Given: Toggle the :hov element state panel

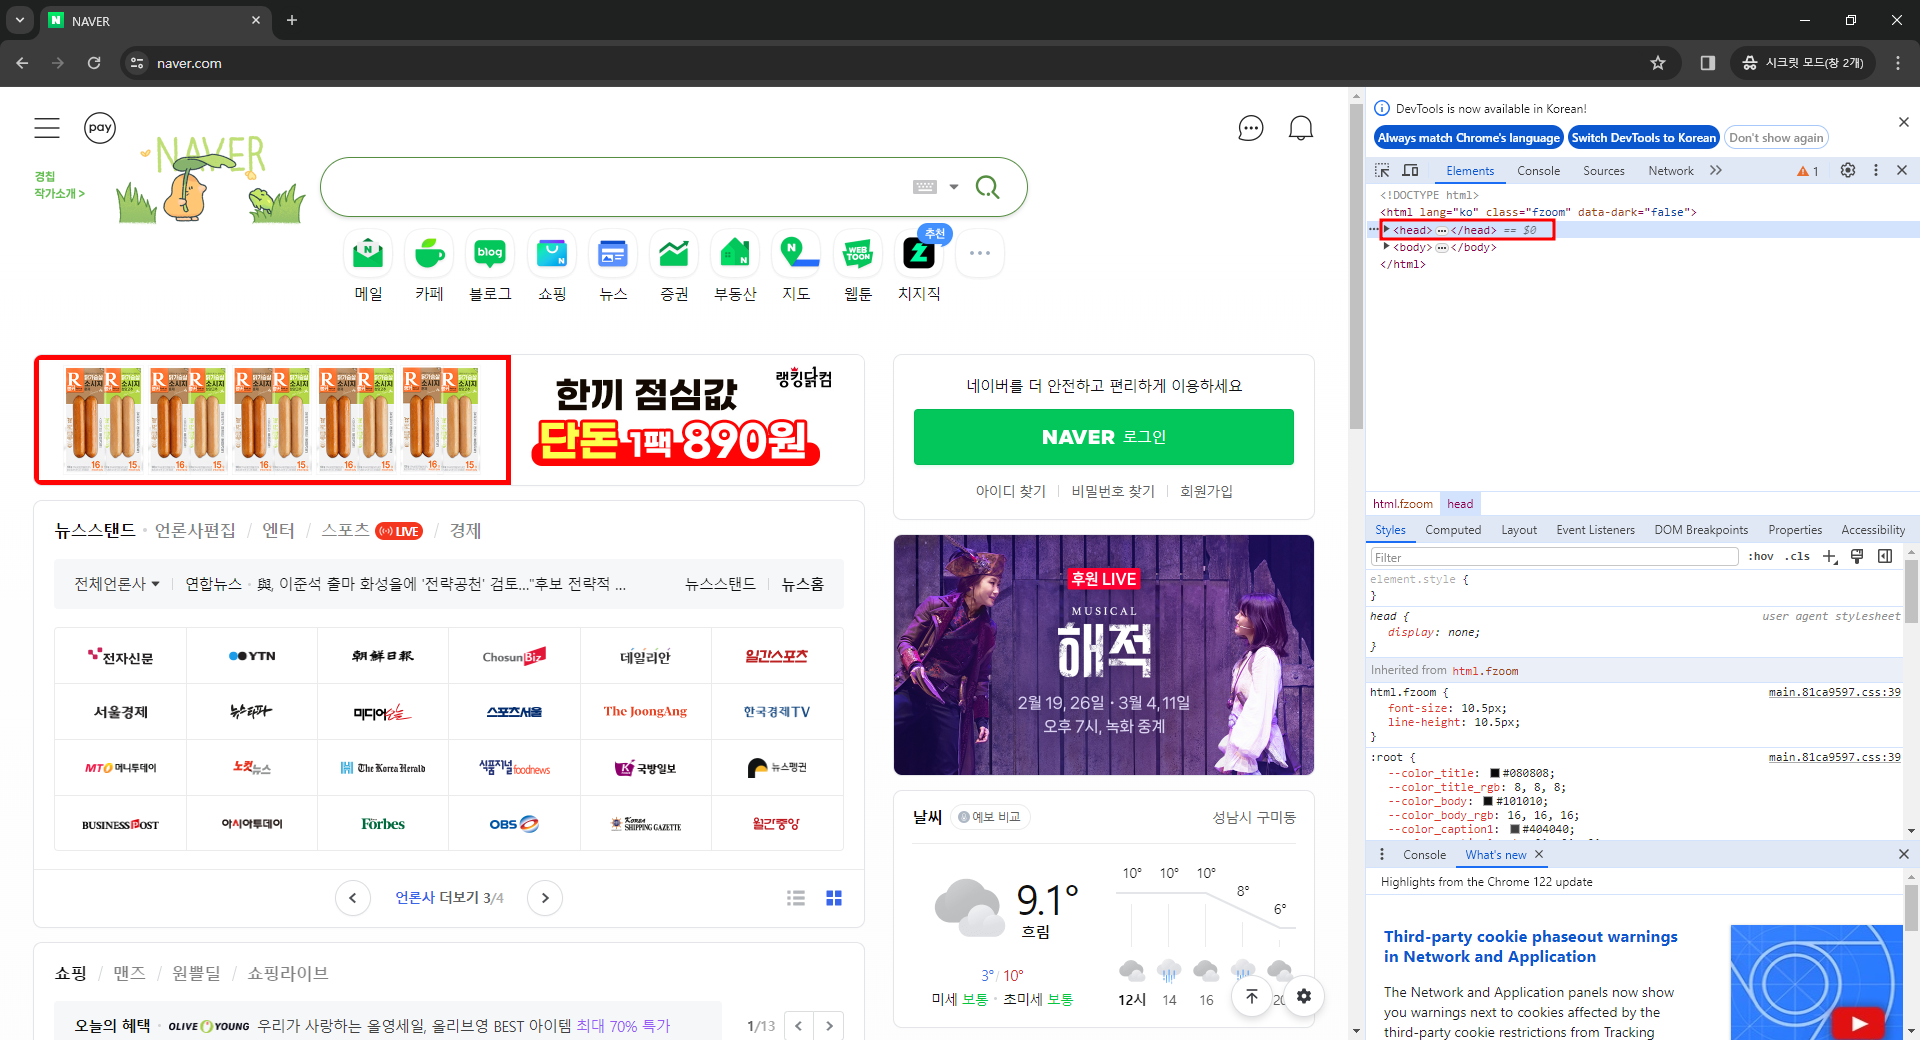Looking at the screenshot, I should (1761, 557).
